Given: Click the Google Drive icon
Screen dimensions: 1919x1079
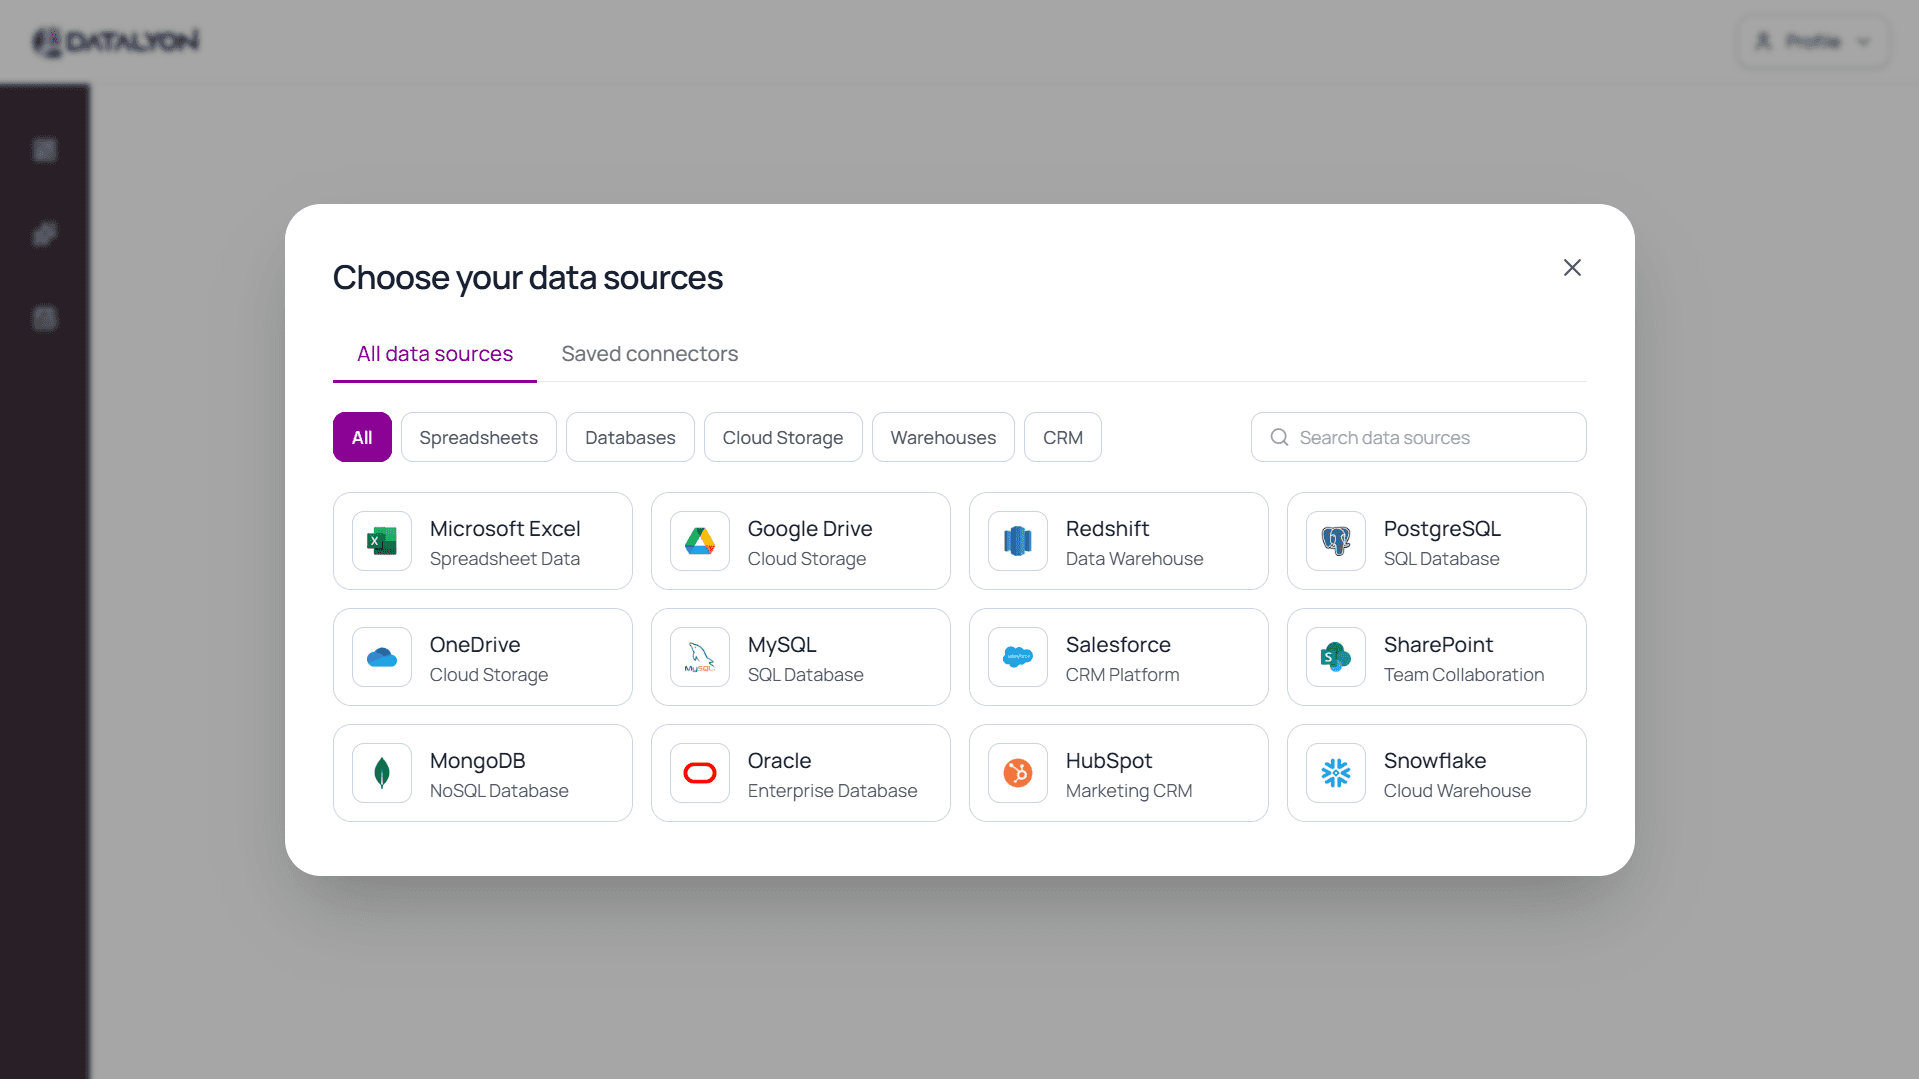Looking at the screenshot, I should [x=700, y=541].
